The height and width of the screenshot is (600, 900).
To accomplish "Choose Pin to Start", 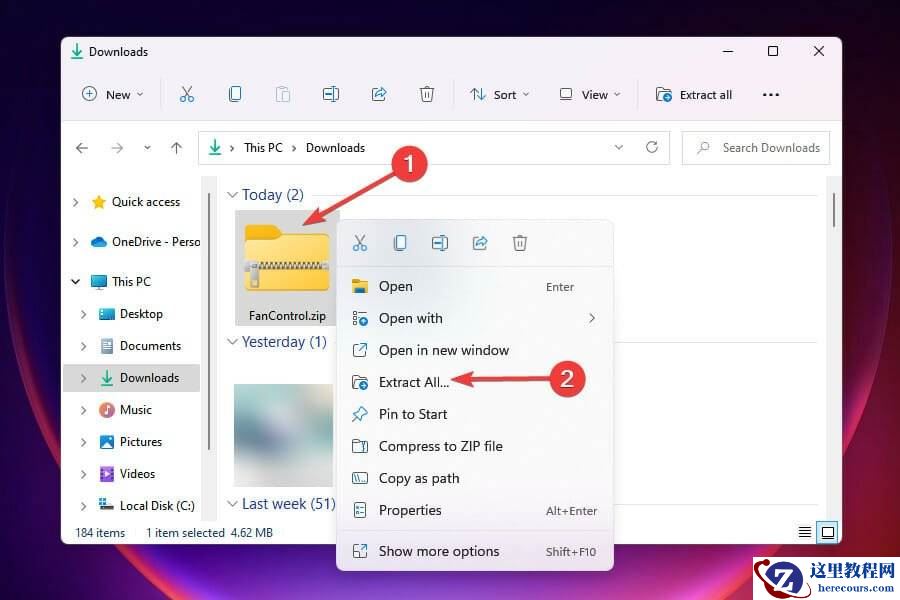I will click(475, 414).
